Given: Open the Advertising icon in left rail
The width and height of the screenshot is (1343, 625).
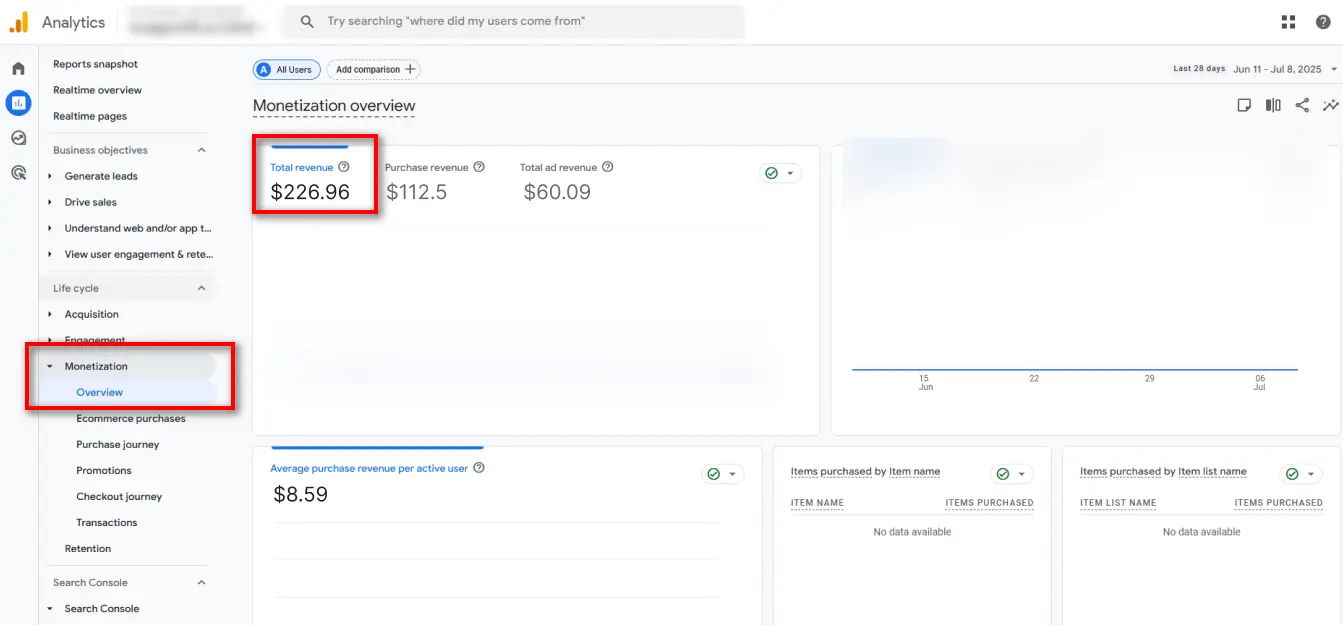Looking at the screenshot, I should [x=18, y=173].
